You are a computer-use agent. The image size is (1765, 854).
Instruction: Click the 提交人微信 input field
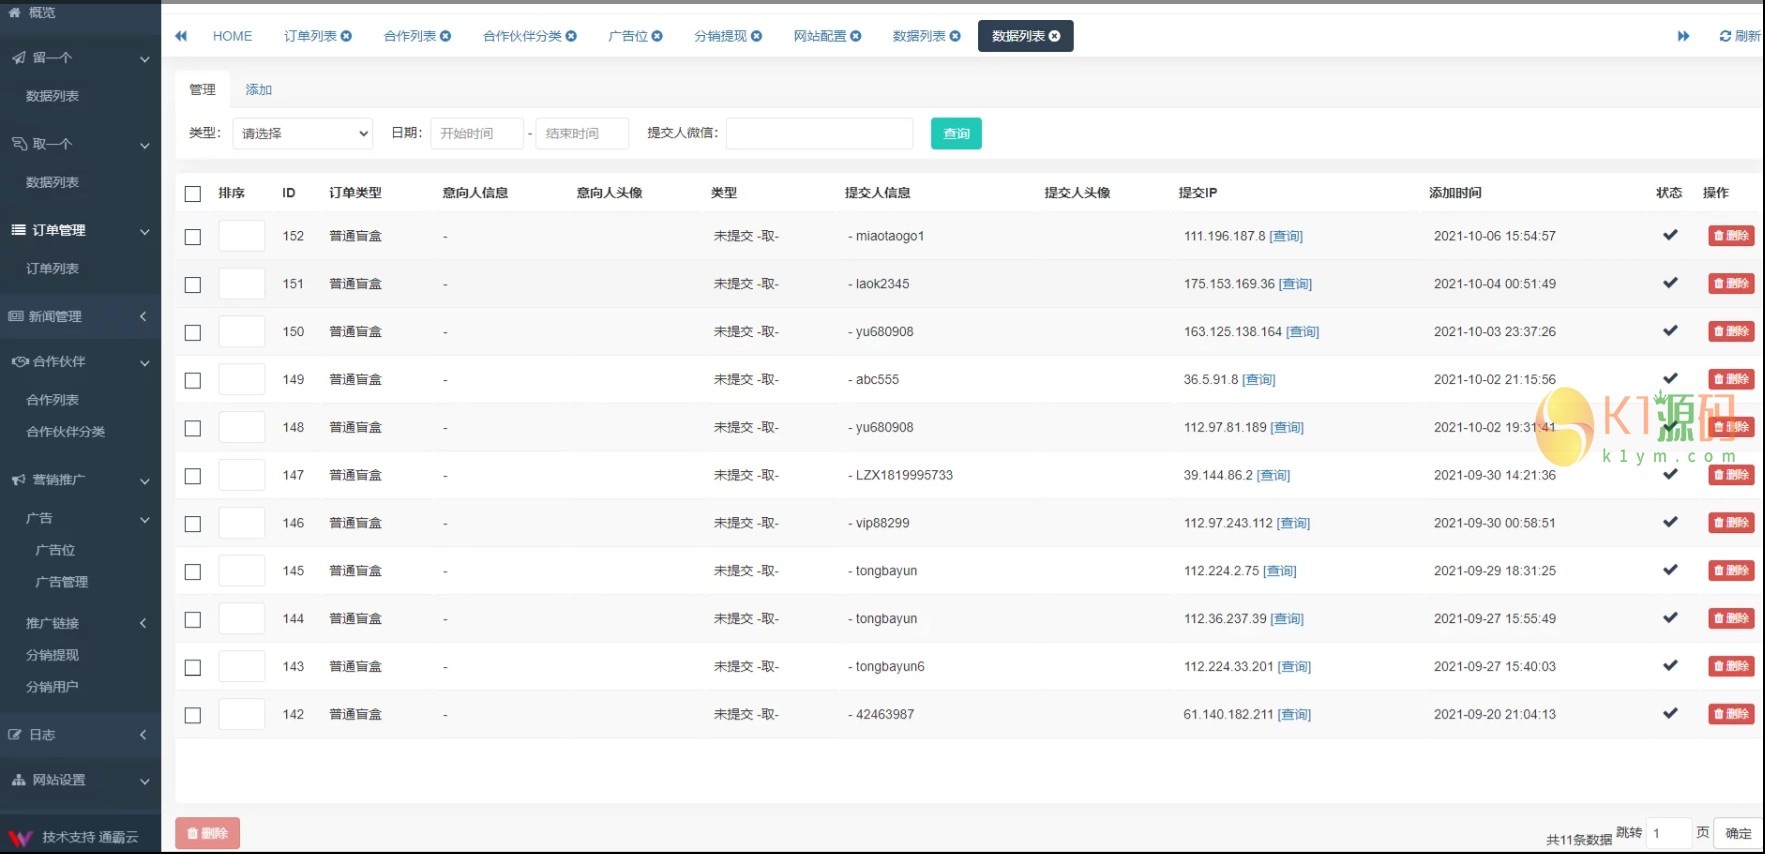point(819,134)
